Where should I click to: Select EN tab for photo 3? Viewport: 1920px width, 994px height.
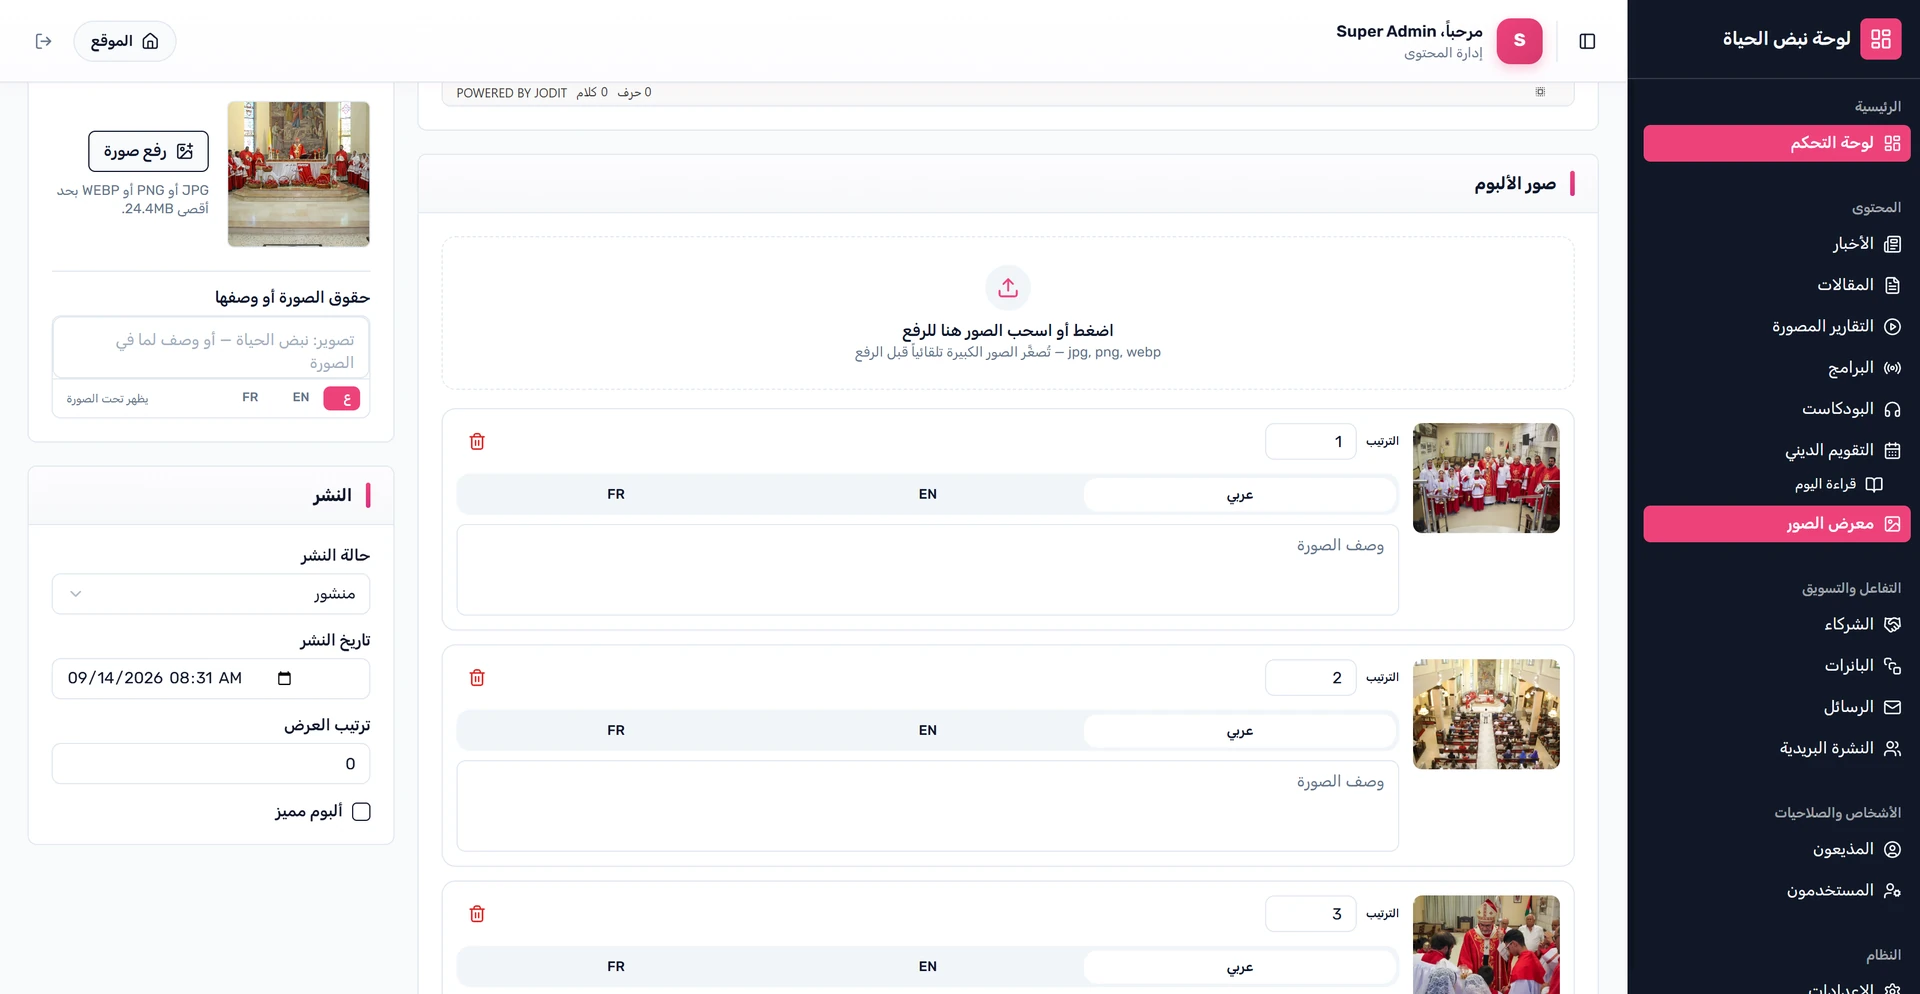pos(928,966)
